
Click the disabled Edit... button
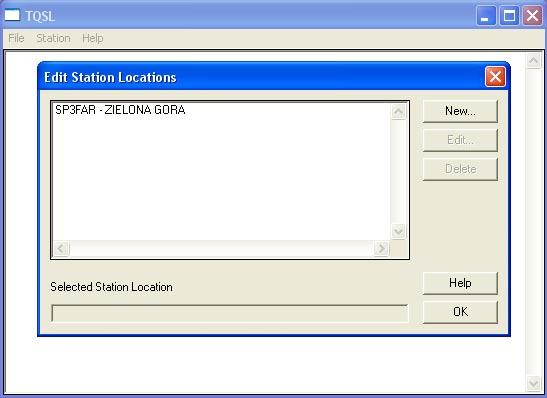point(460,140)
